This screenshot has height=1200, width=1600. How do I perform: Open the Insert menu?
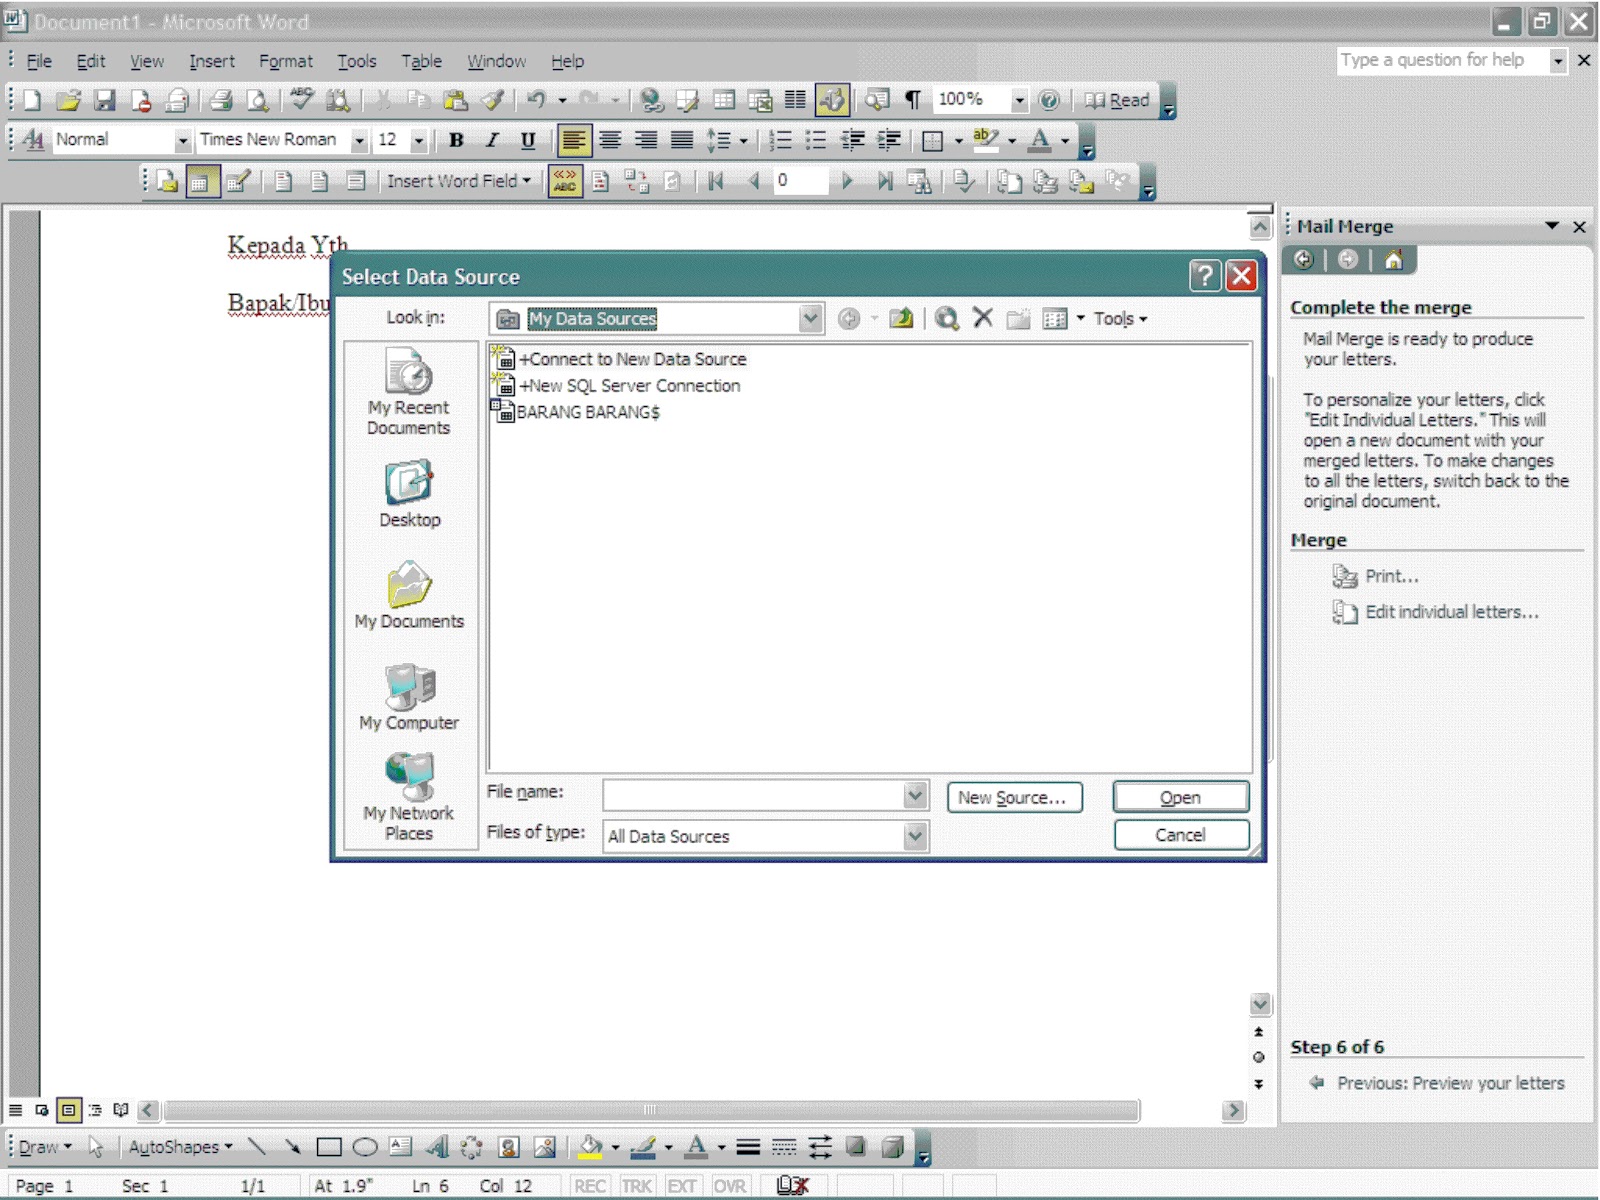(x=212, y=61)
